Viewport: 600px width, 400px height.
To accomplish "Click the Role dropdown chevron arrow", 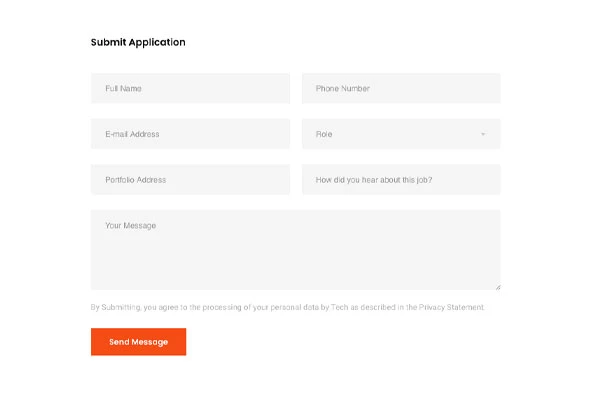I will point(482,134).
